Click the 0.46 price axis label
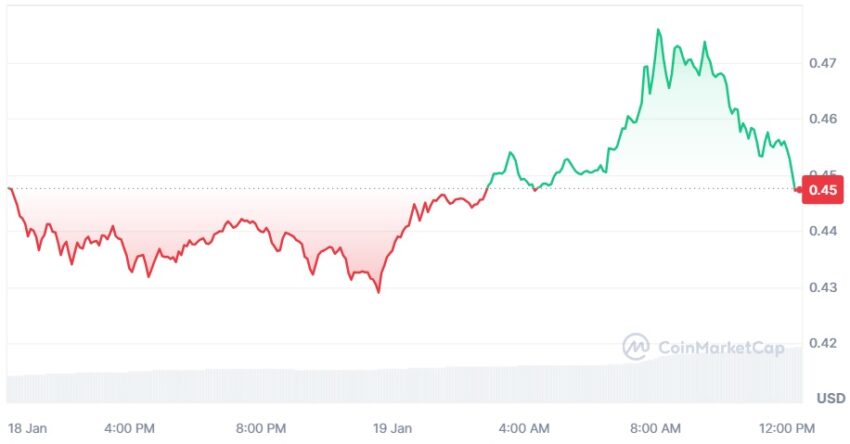This screenshot has width=850, height=444. (x=823, y=119)
